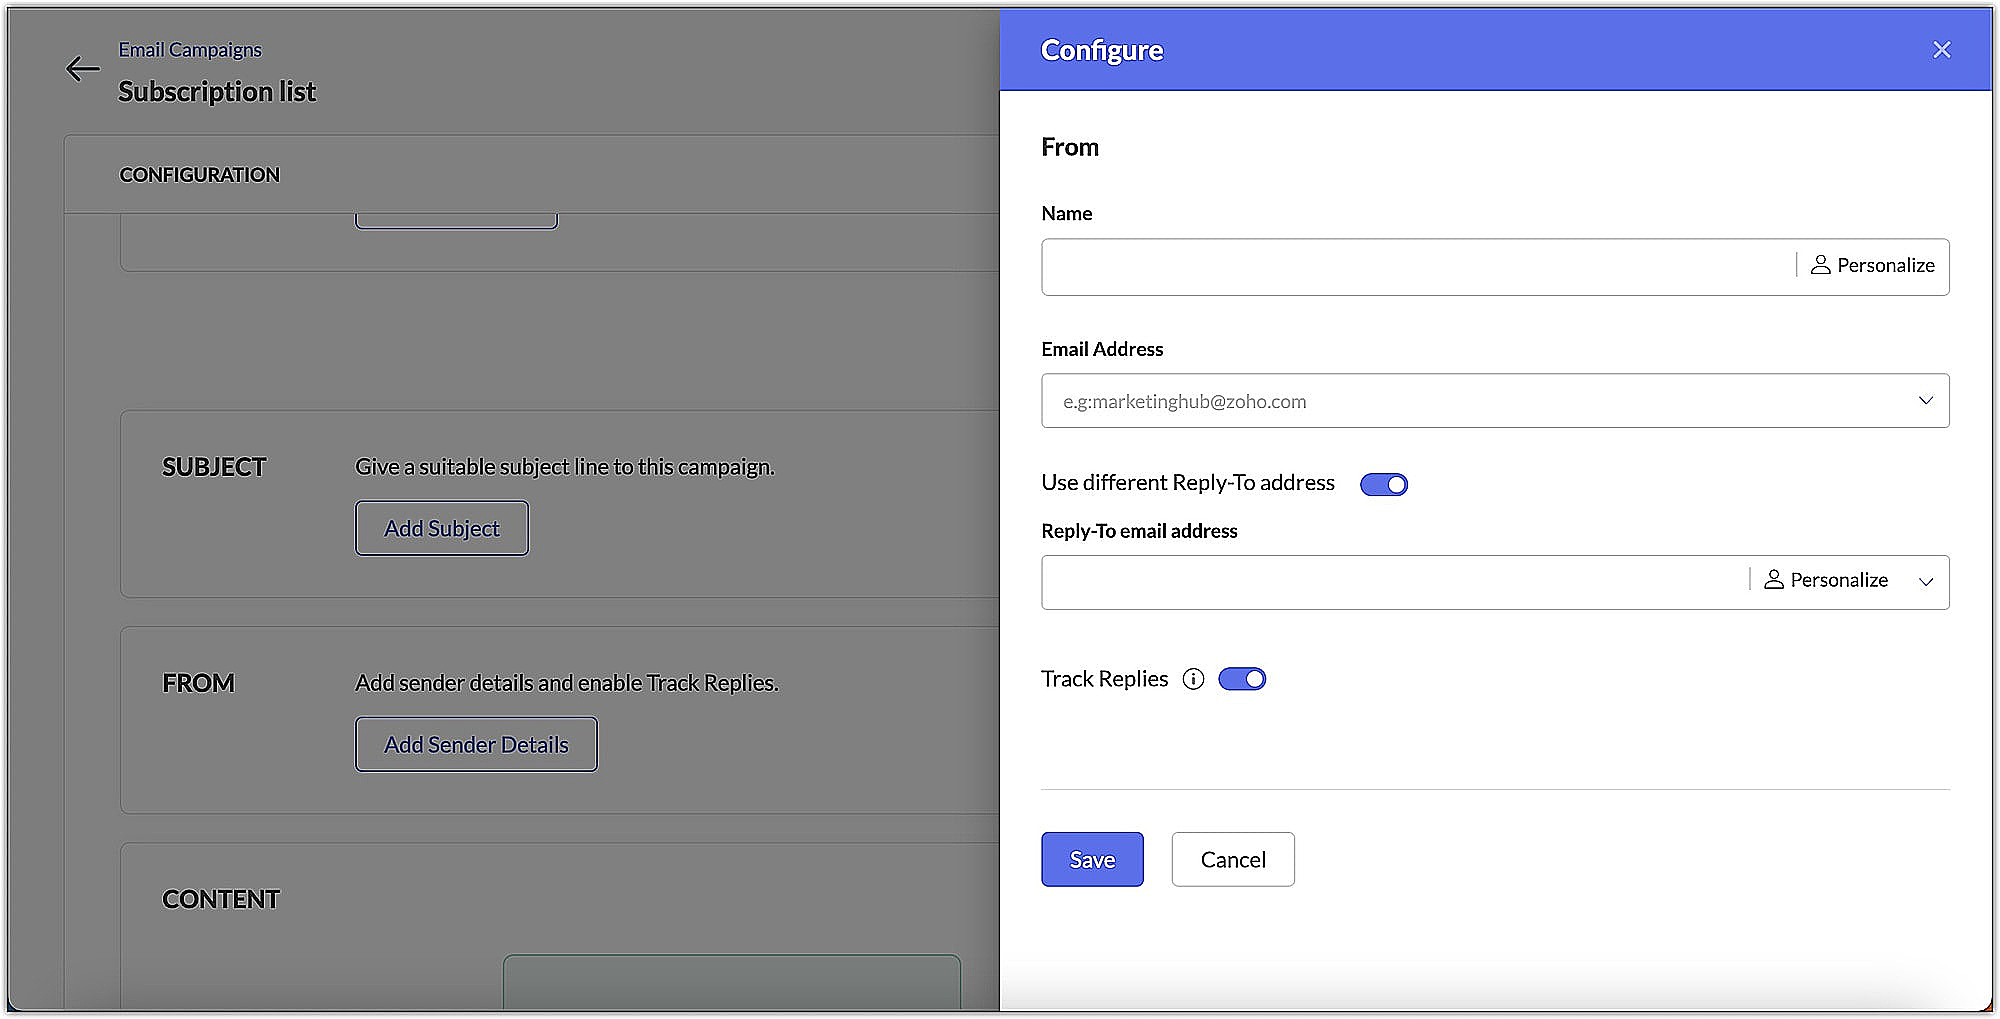Click the FROM section heading

coord(198,683)
